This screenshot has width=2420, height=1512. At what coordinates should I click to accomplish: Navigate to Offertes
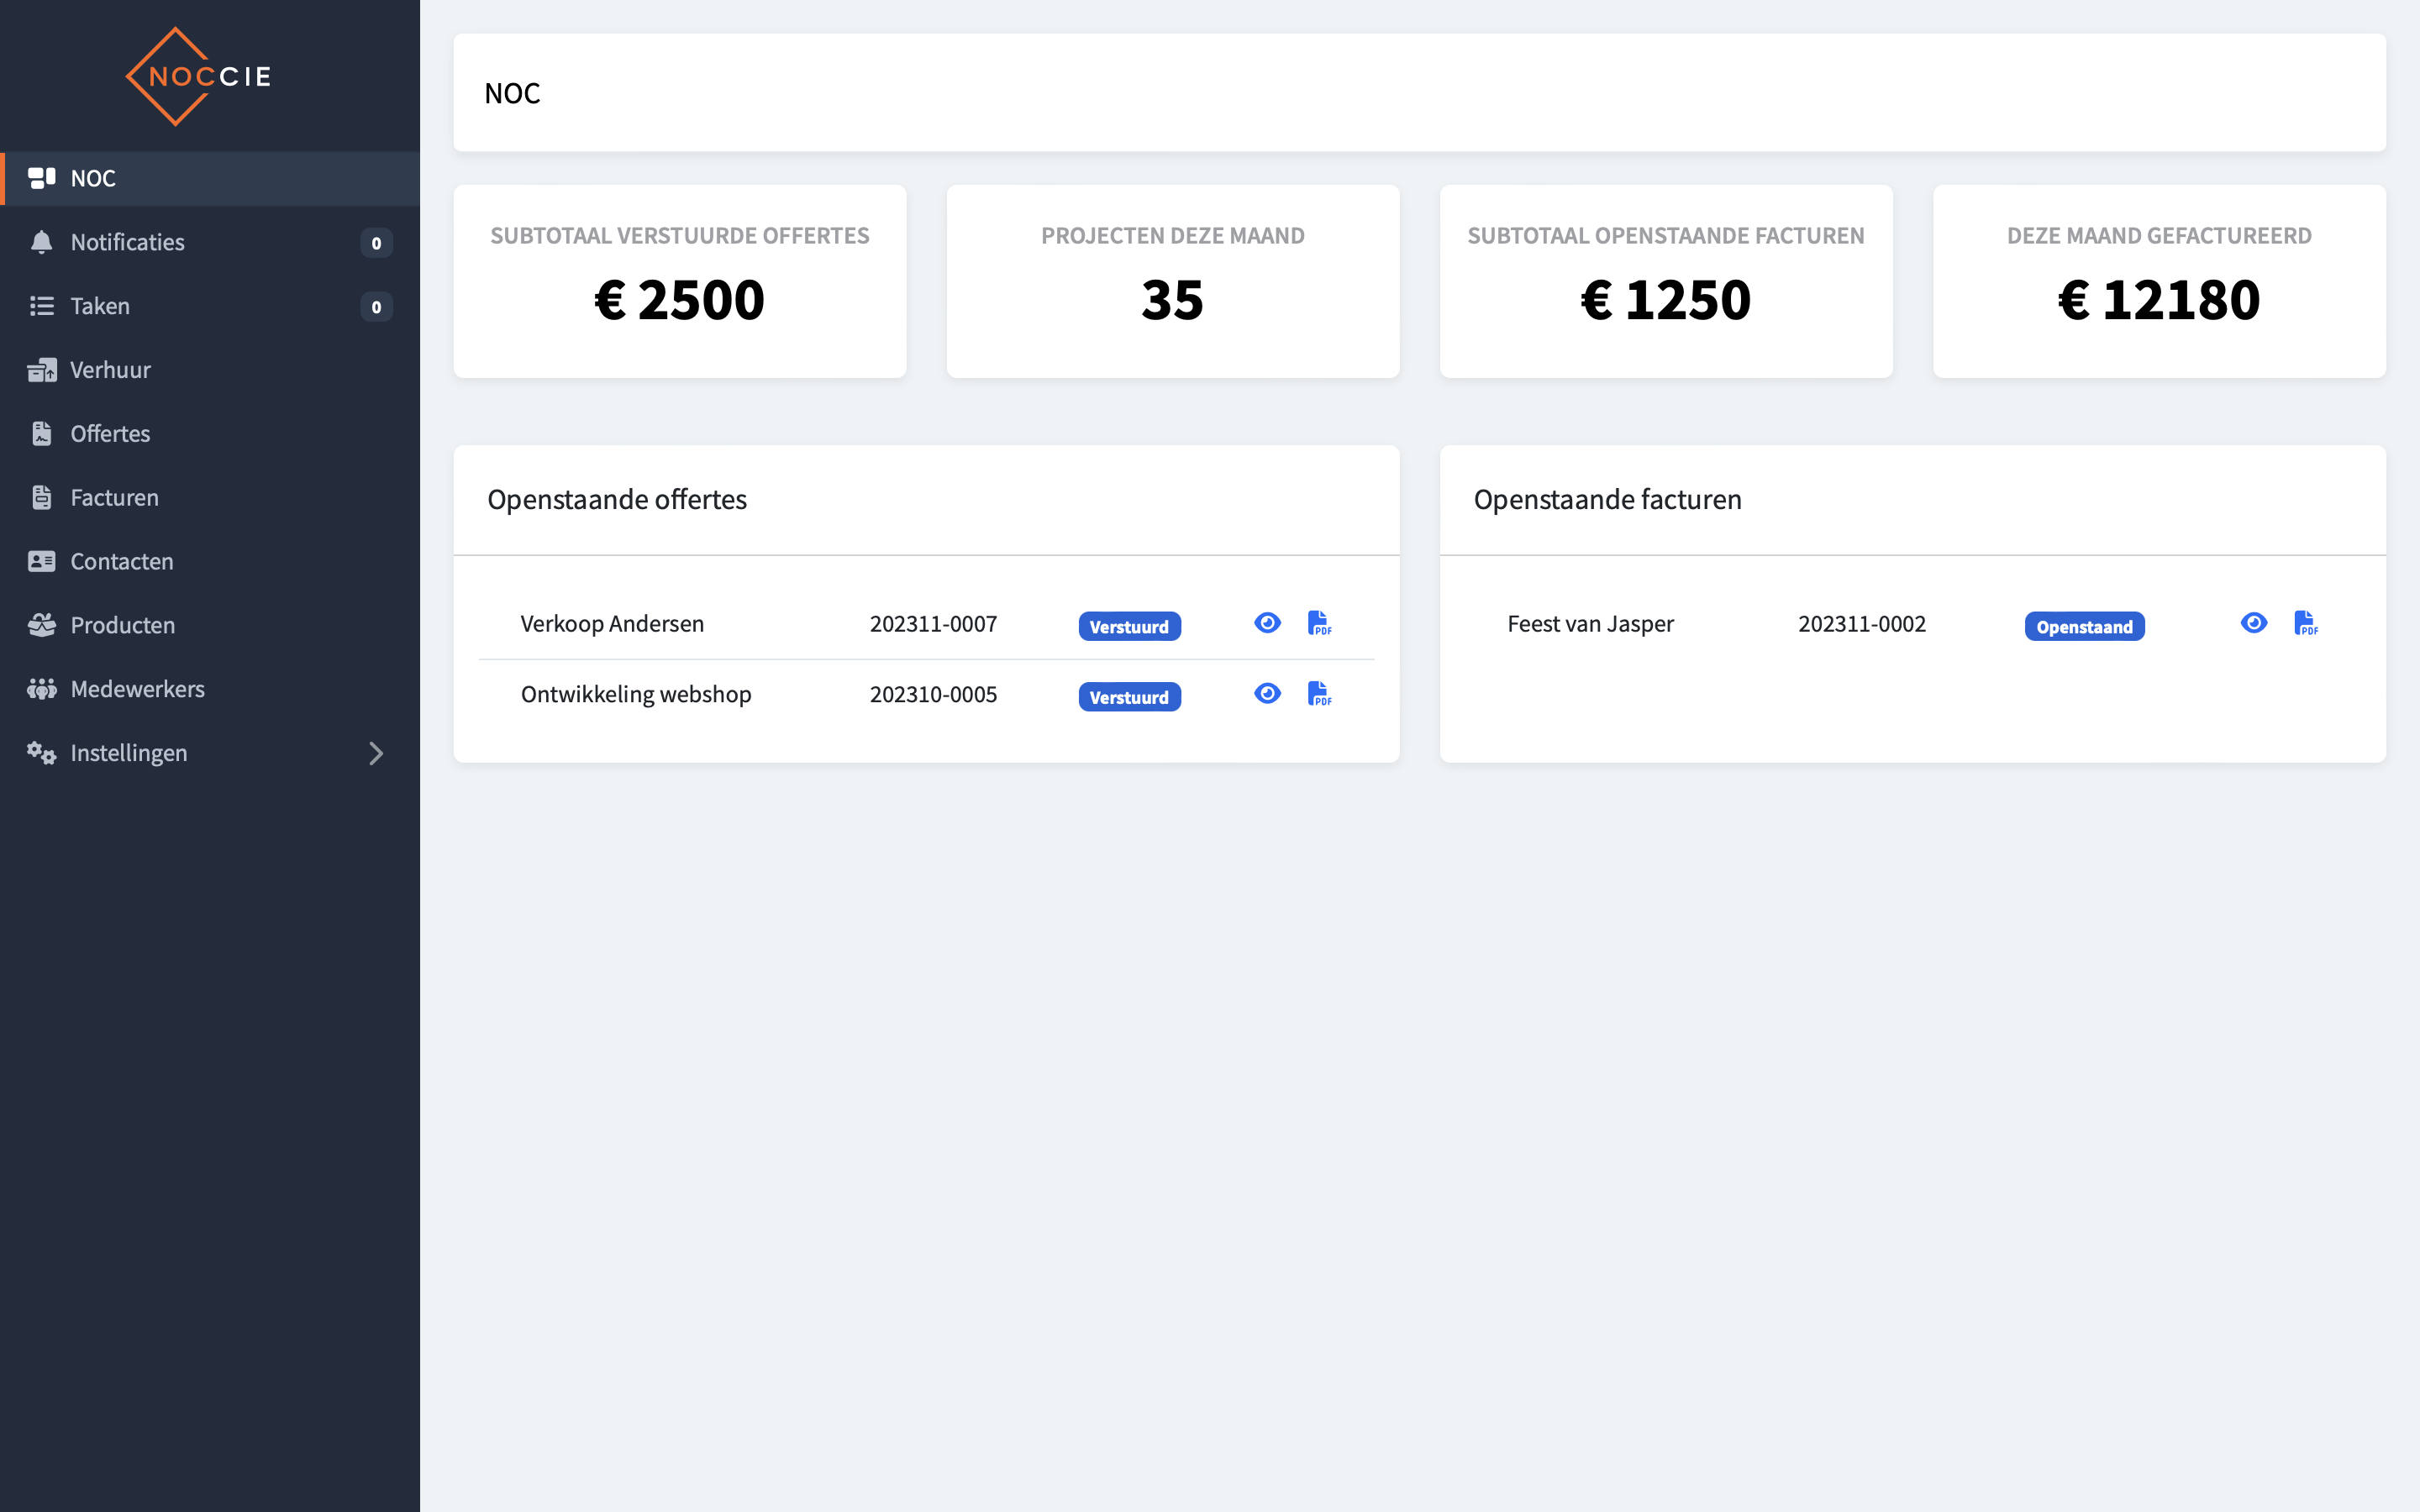coord(210,434)
